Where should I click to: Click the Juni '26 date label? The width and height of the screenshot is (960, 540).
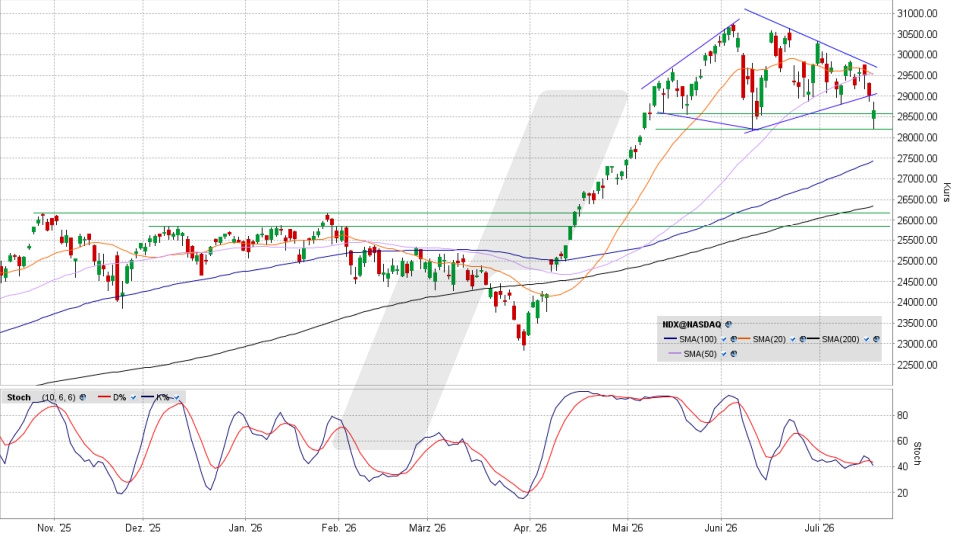point(721,528)
